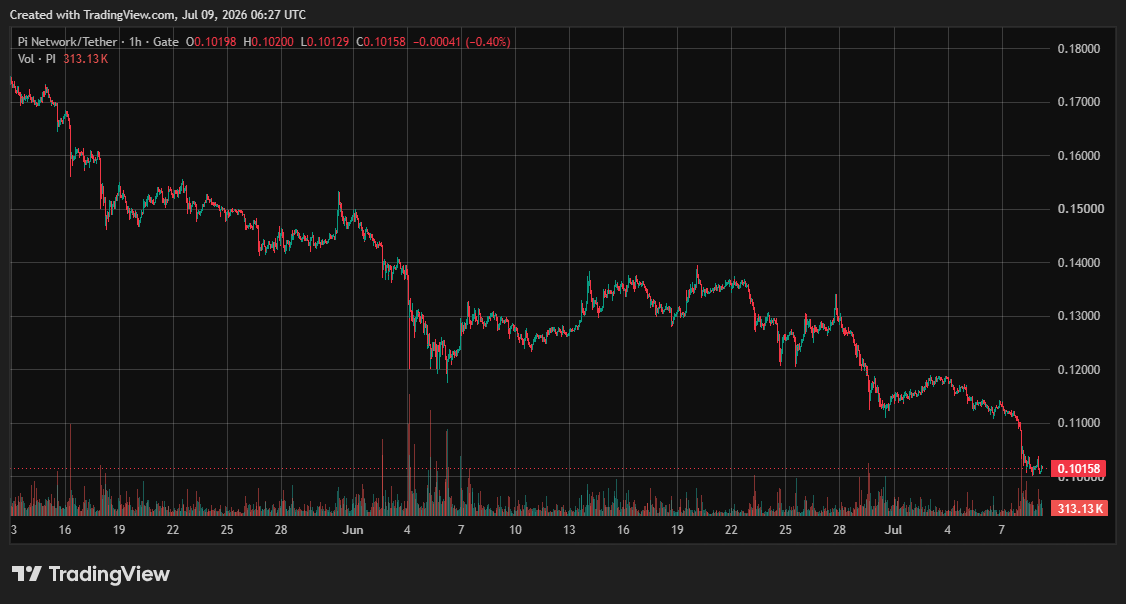
Task: Click the TradingView wordmark text
Action: [109, 573]
